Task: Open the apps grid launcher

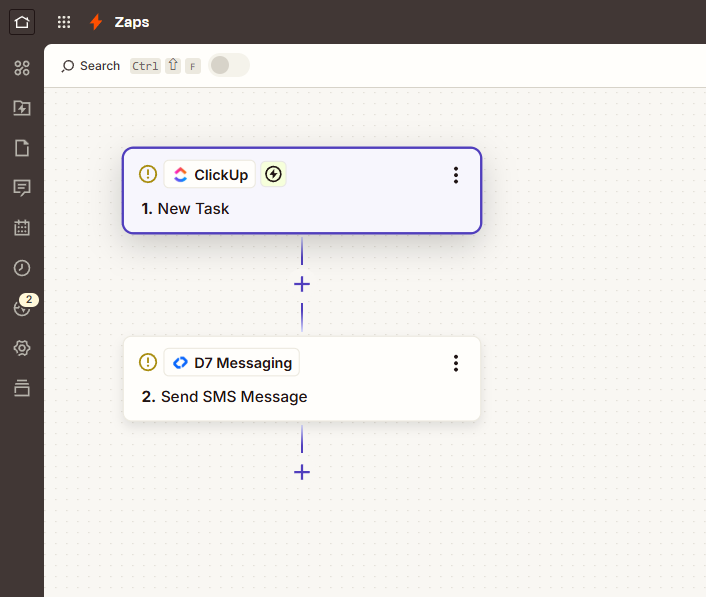Action: (x=64, y=22)
